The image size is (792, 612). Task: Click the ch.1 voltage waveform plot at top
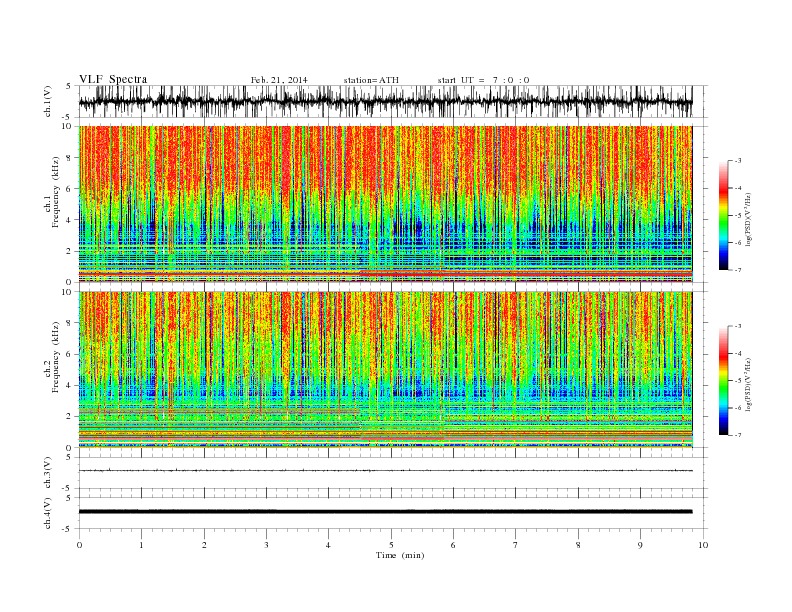pyautogui.click(x=386, y=101)
